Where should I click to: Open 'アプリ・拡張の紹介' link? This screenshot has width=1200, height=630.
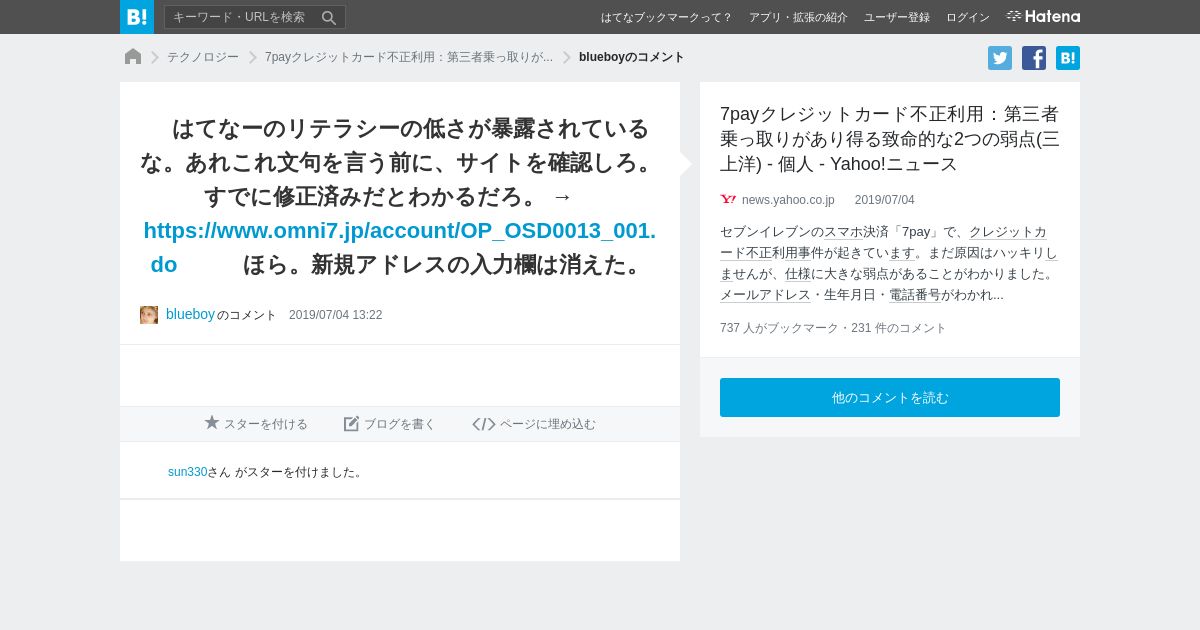point(798,17)
